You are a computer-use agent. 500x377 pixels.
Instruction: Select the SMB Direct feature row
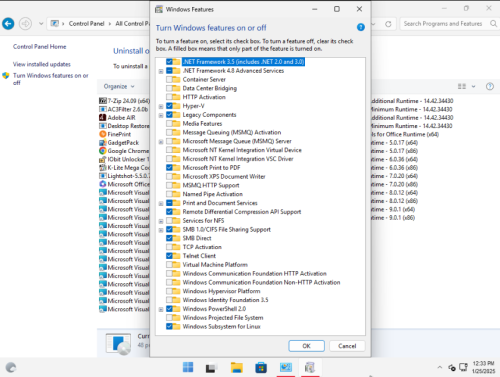coord(197,238)
